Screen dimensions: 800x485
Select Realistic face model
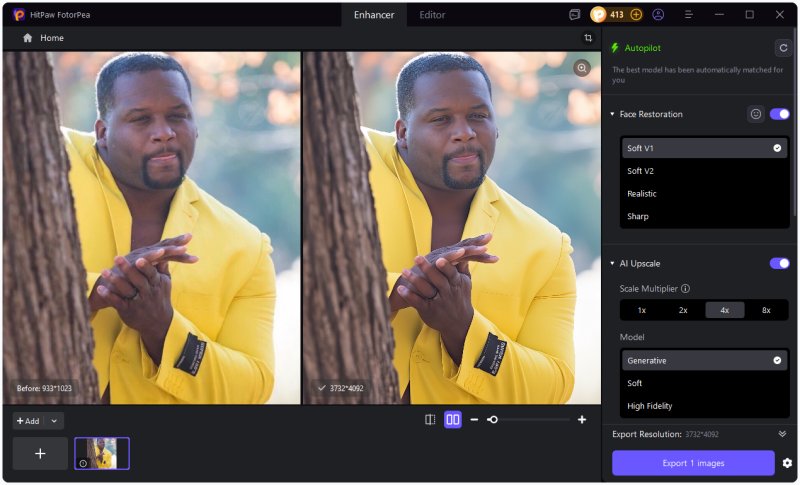pos(704,194)
